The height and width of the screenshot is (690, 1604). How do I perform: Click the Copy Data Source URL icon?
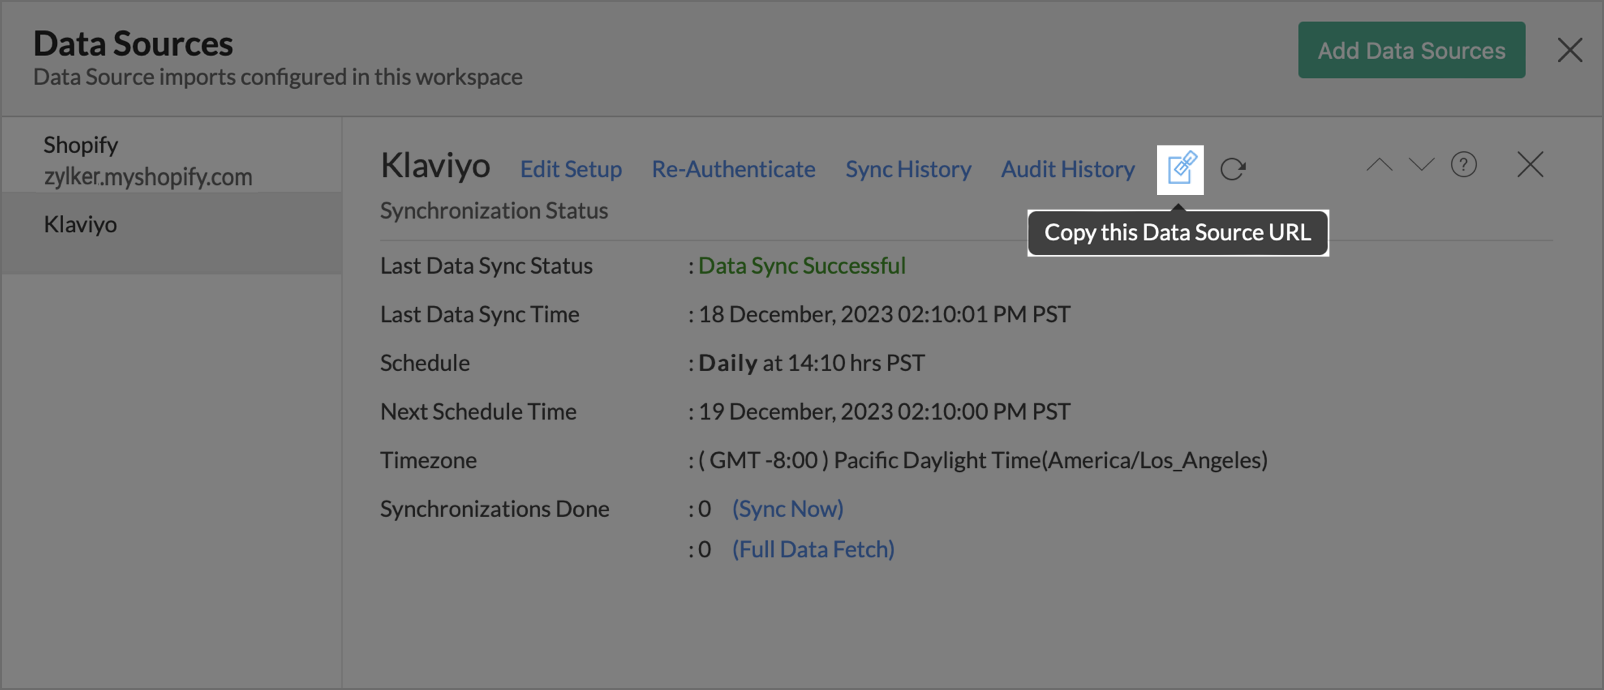click(x=1180, y=168)
